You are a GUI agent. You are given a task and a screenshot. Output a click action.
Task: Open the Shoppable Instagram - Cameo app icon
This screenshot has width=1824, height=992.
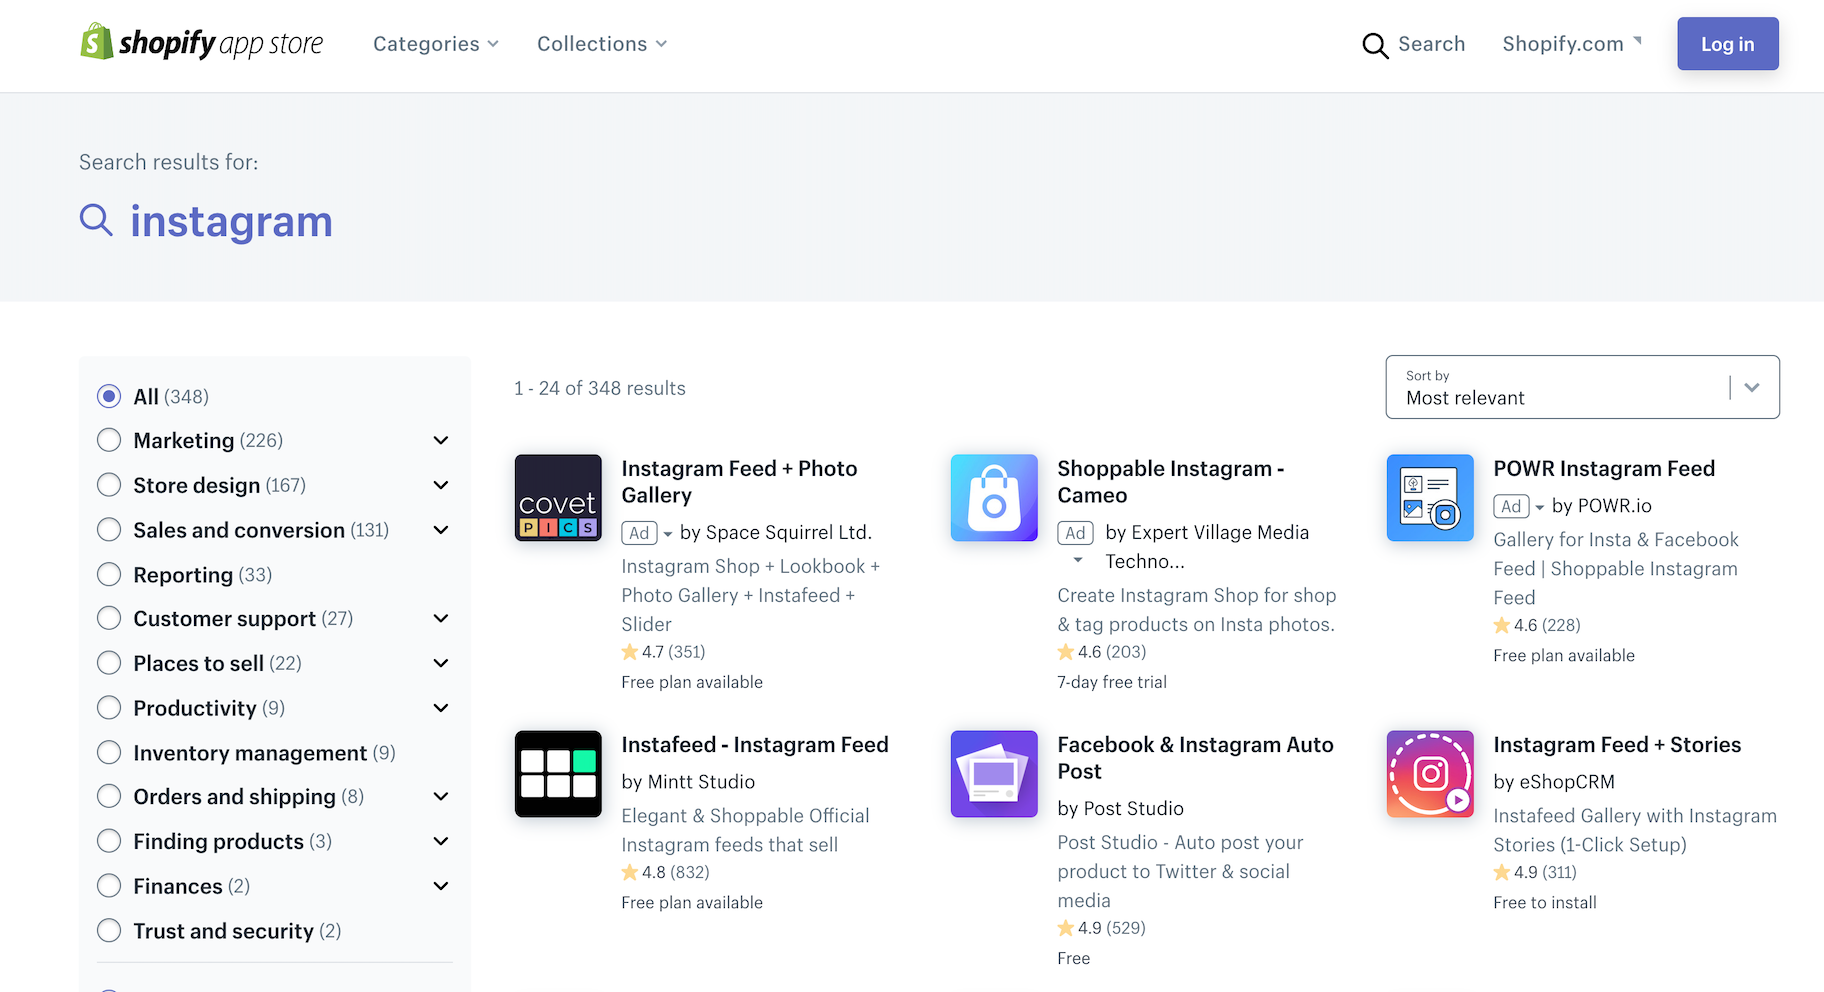(993, 498)
